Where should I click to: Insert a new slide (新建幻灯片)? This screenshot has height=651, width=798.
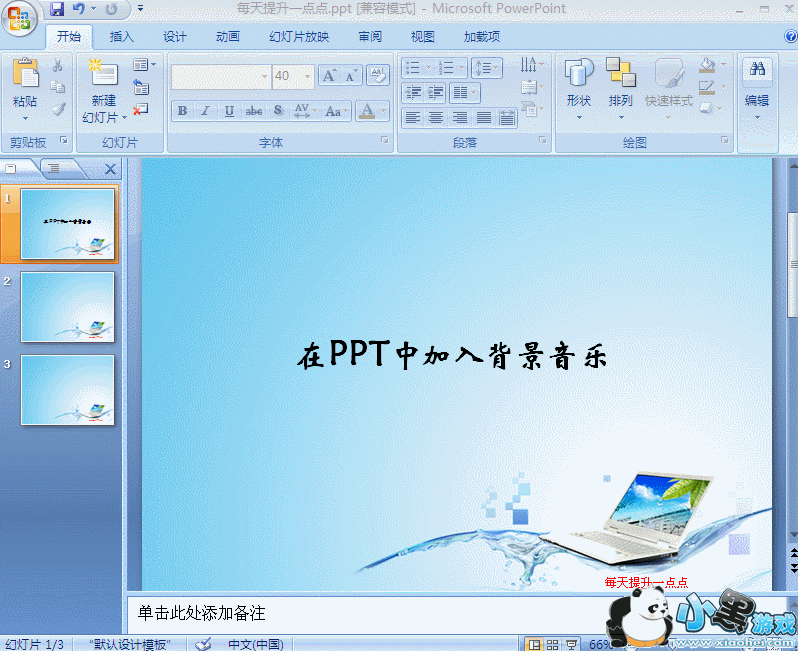(x=104, y=91)
